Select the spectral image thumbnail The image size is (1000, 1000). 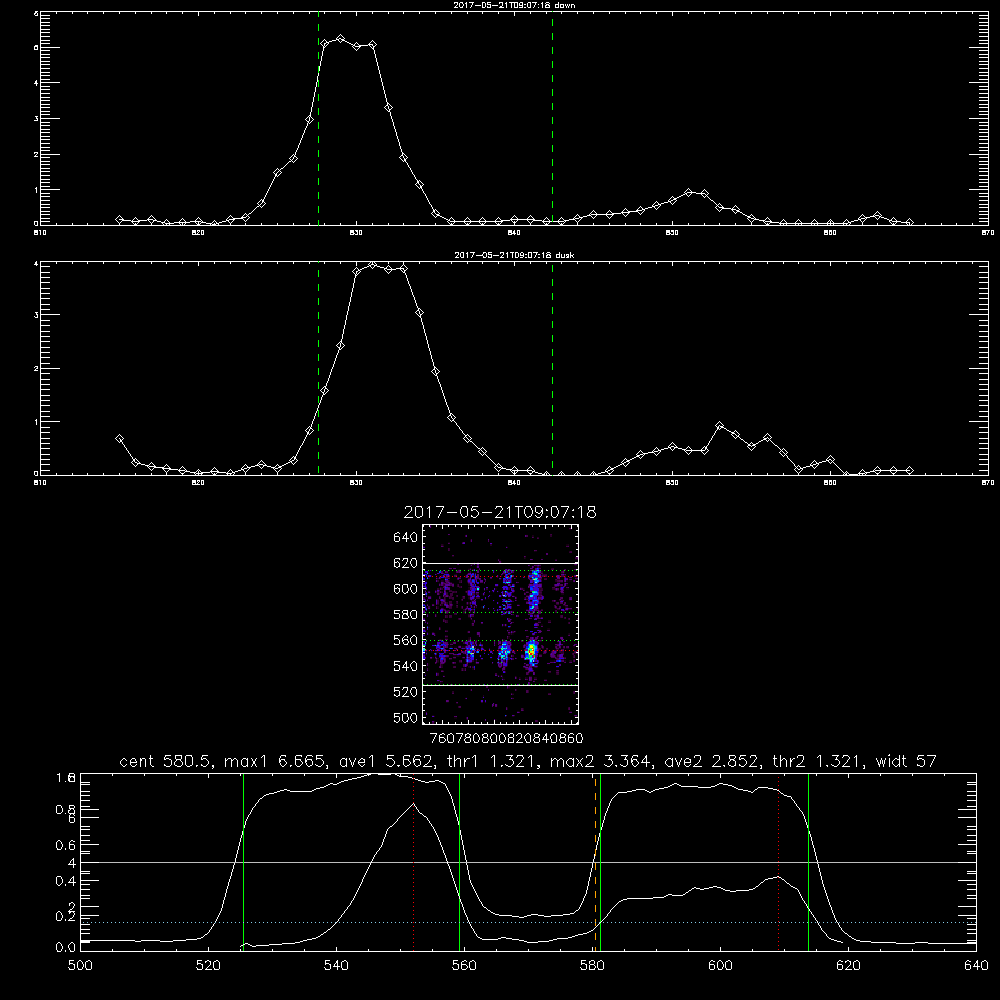click(x=500, y=624)
